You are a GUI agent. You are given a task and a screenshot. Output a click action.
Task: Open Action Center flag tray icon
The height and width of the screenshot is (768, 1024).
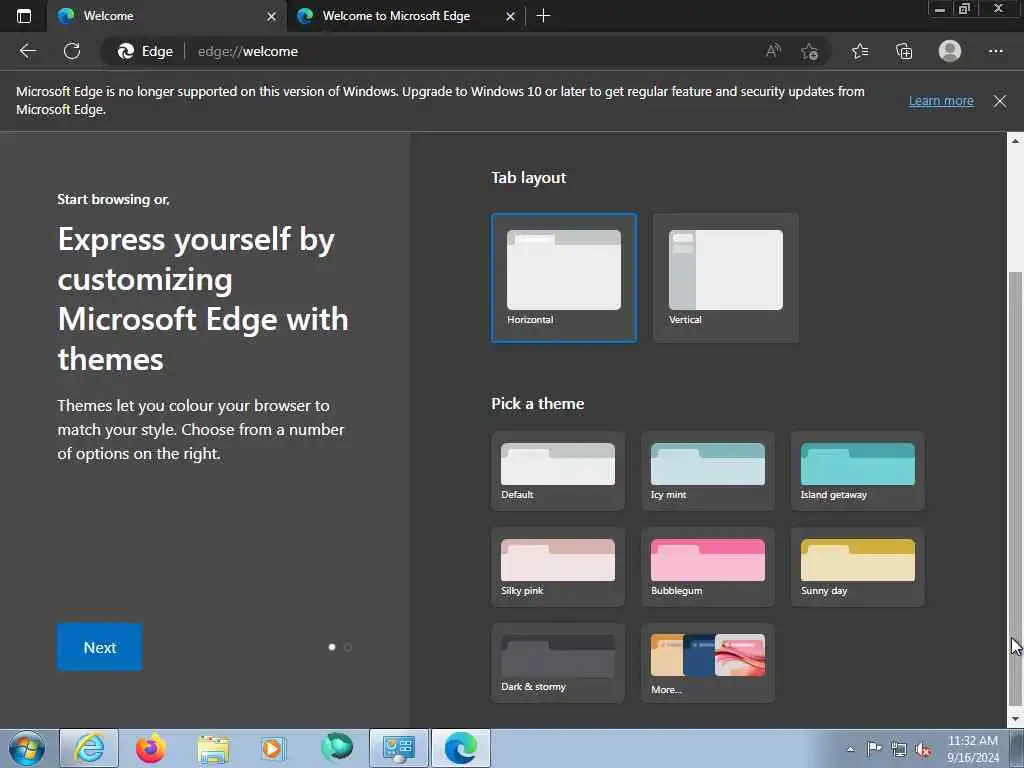pos(874,749)
